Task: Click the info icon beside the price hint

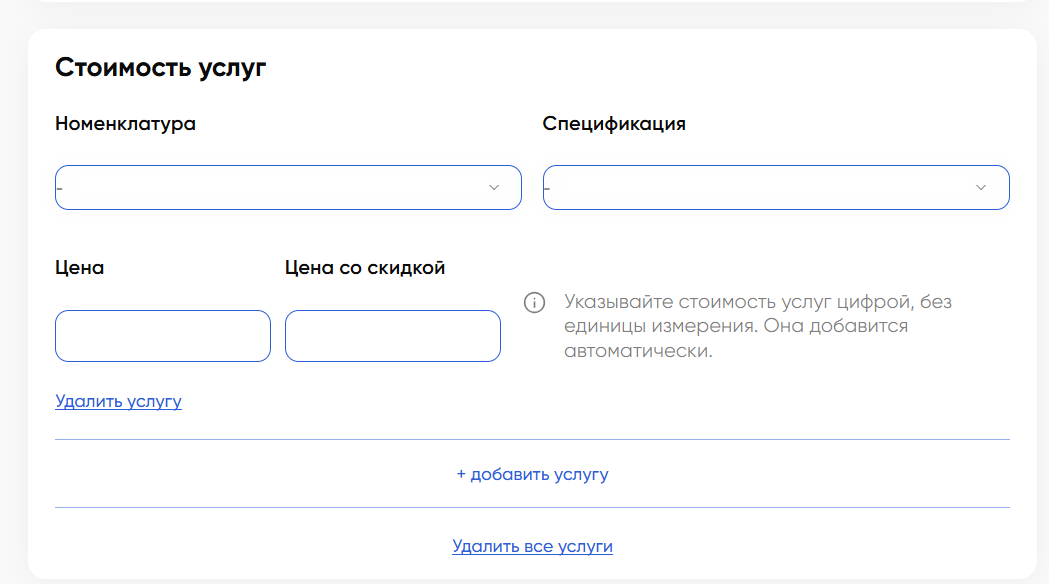Action: tap(534, 303)
